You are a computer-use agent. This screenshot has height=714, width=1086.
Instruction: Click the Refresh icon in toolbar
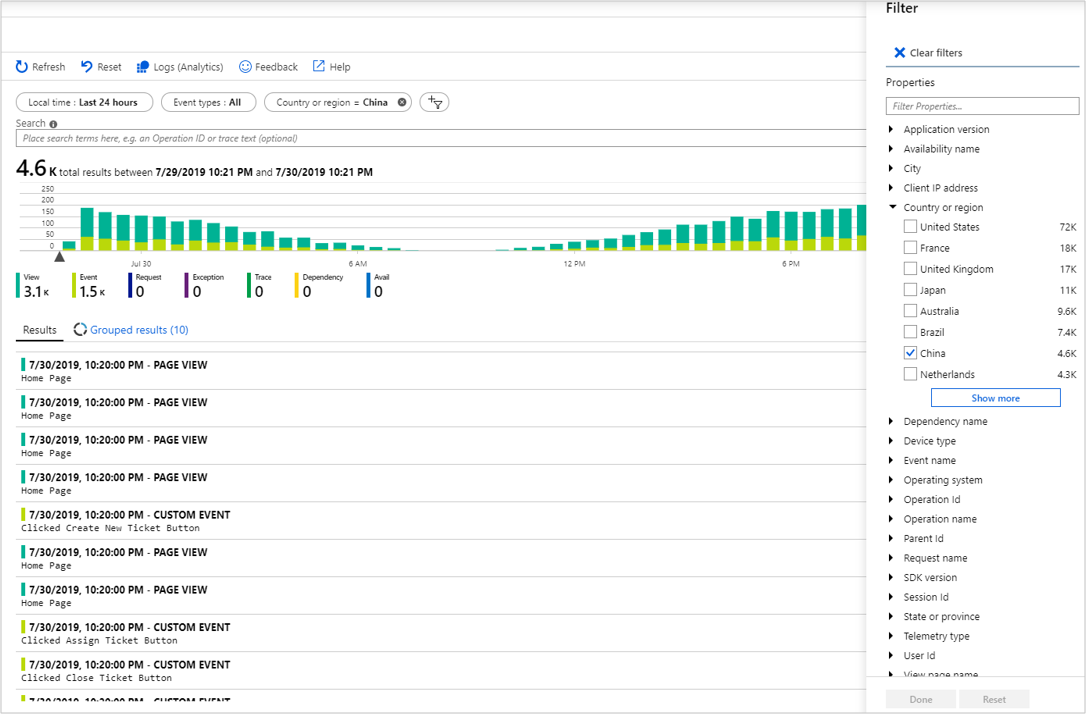(22, 67)
